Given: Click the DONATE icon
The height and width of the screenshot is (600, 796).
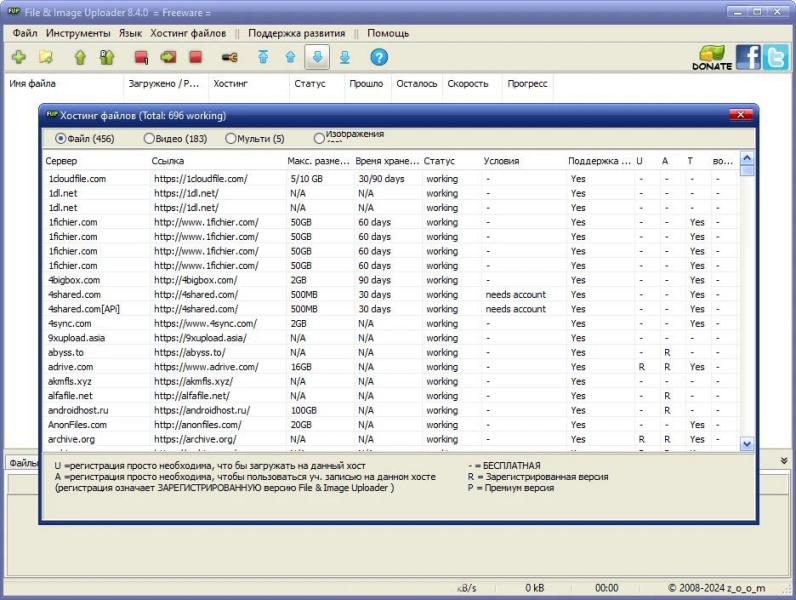Looking at the screenshot, I should coord(712,57).
